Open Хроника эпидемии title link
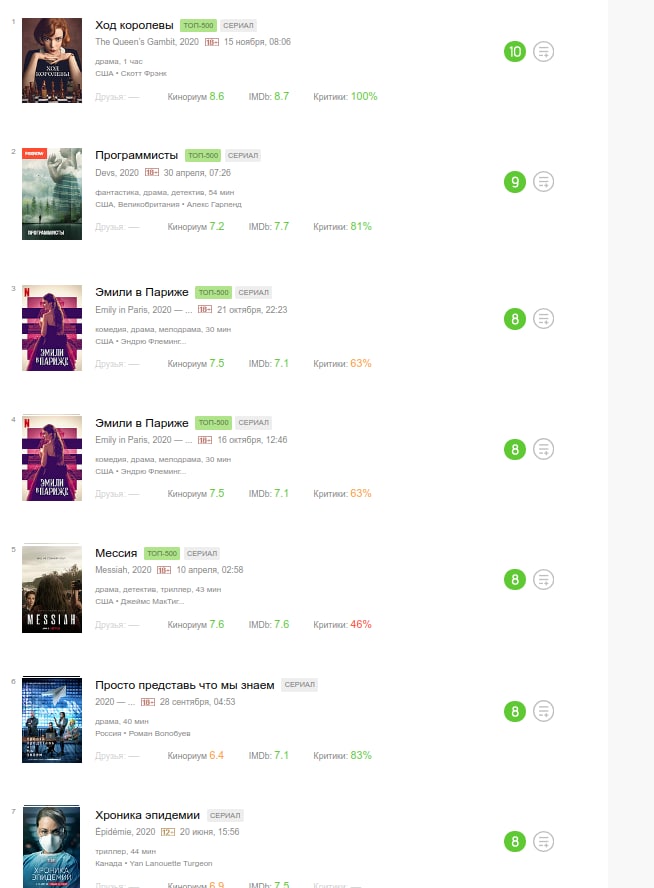The width and height of the screenshot is (654, 888). tap(147, 816)
